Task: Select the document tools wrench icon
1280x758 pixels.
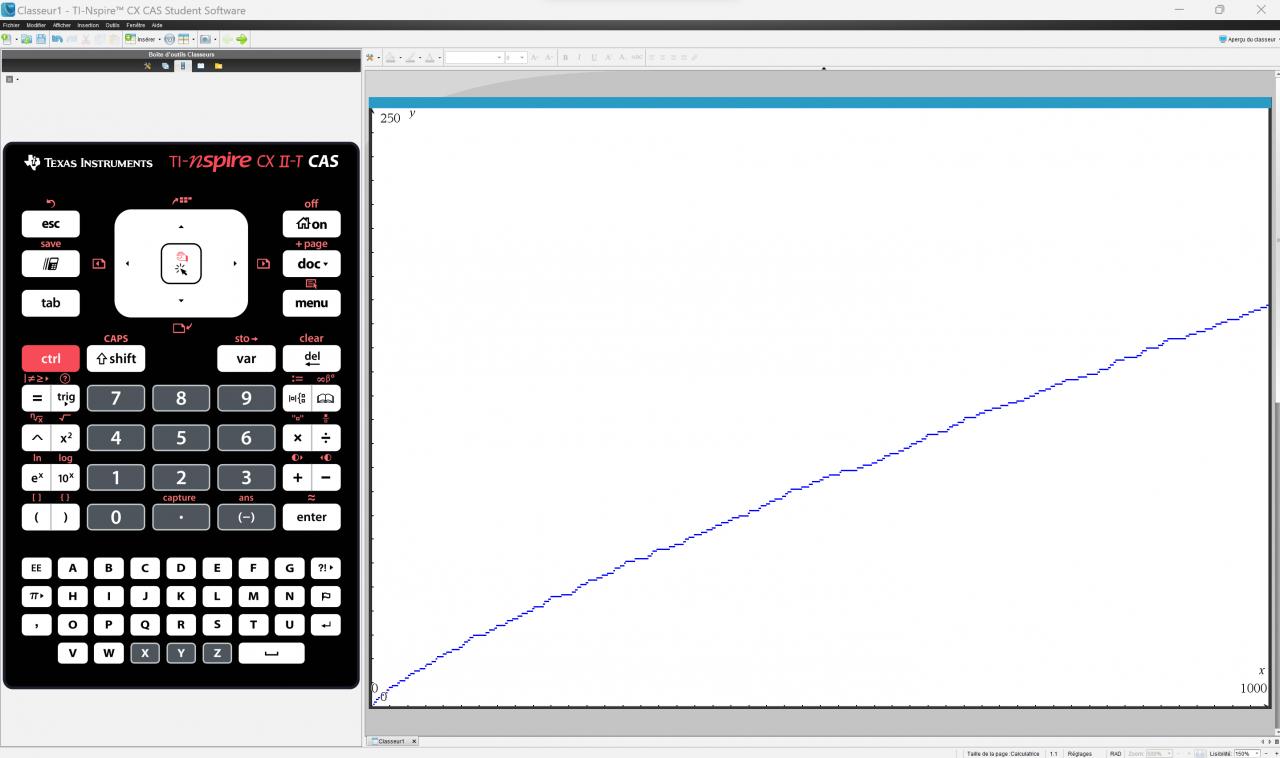Action: coord(147,66)
